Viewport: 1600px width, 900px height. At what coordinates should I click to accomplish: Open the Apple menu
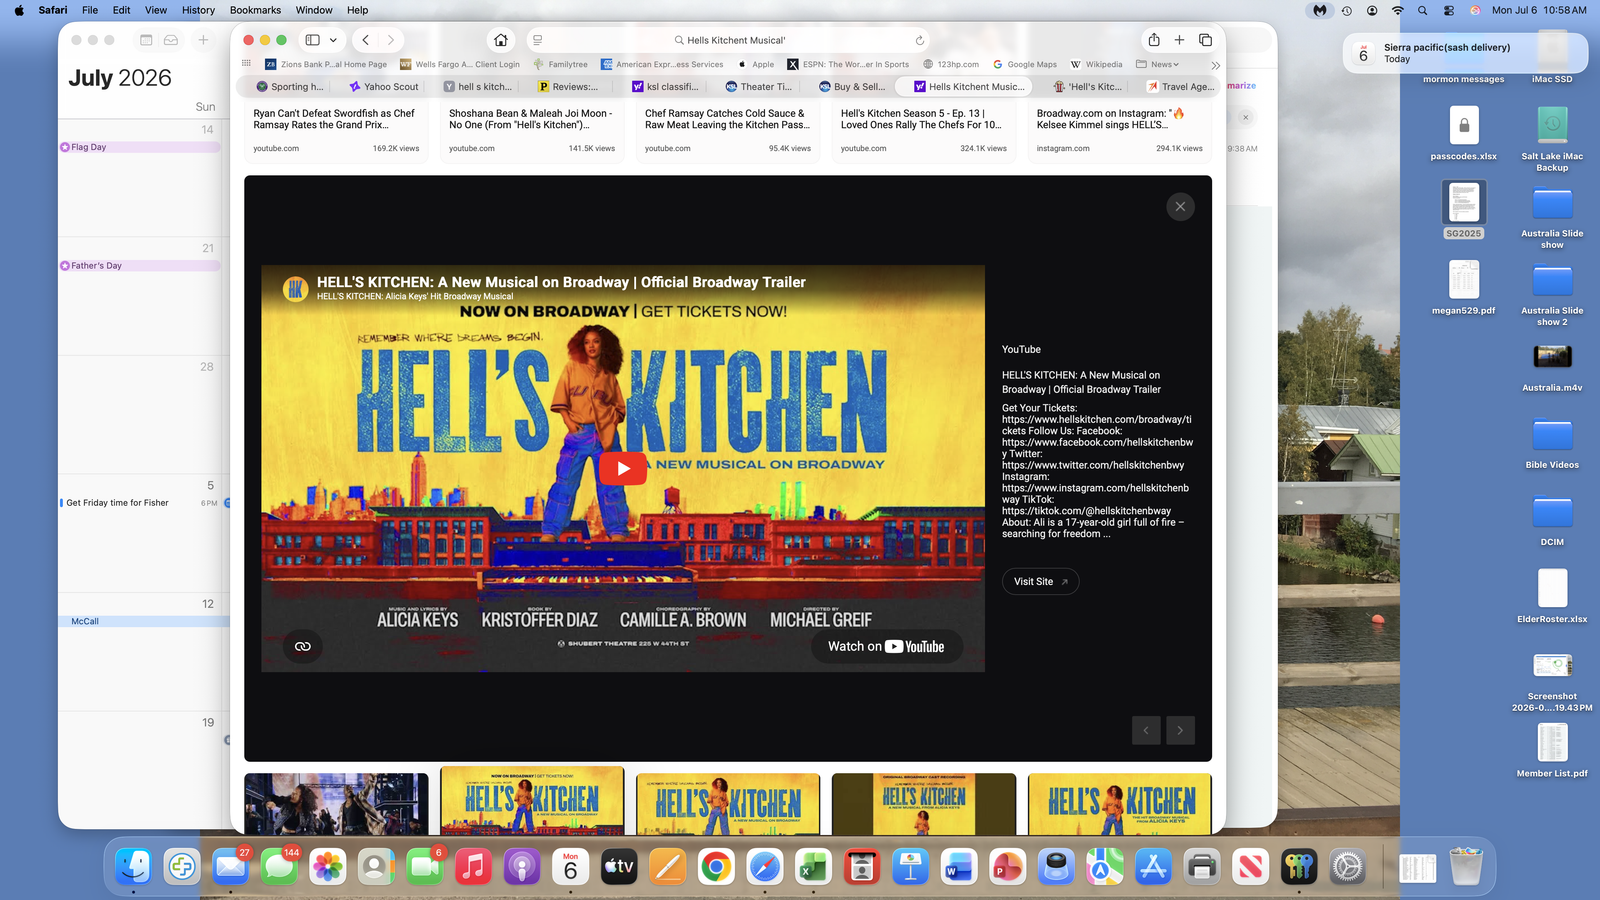pos(19,10)
